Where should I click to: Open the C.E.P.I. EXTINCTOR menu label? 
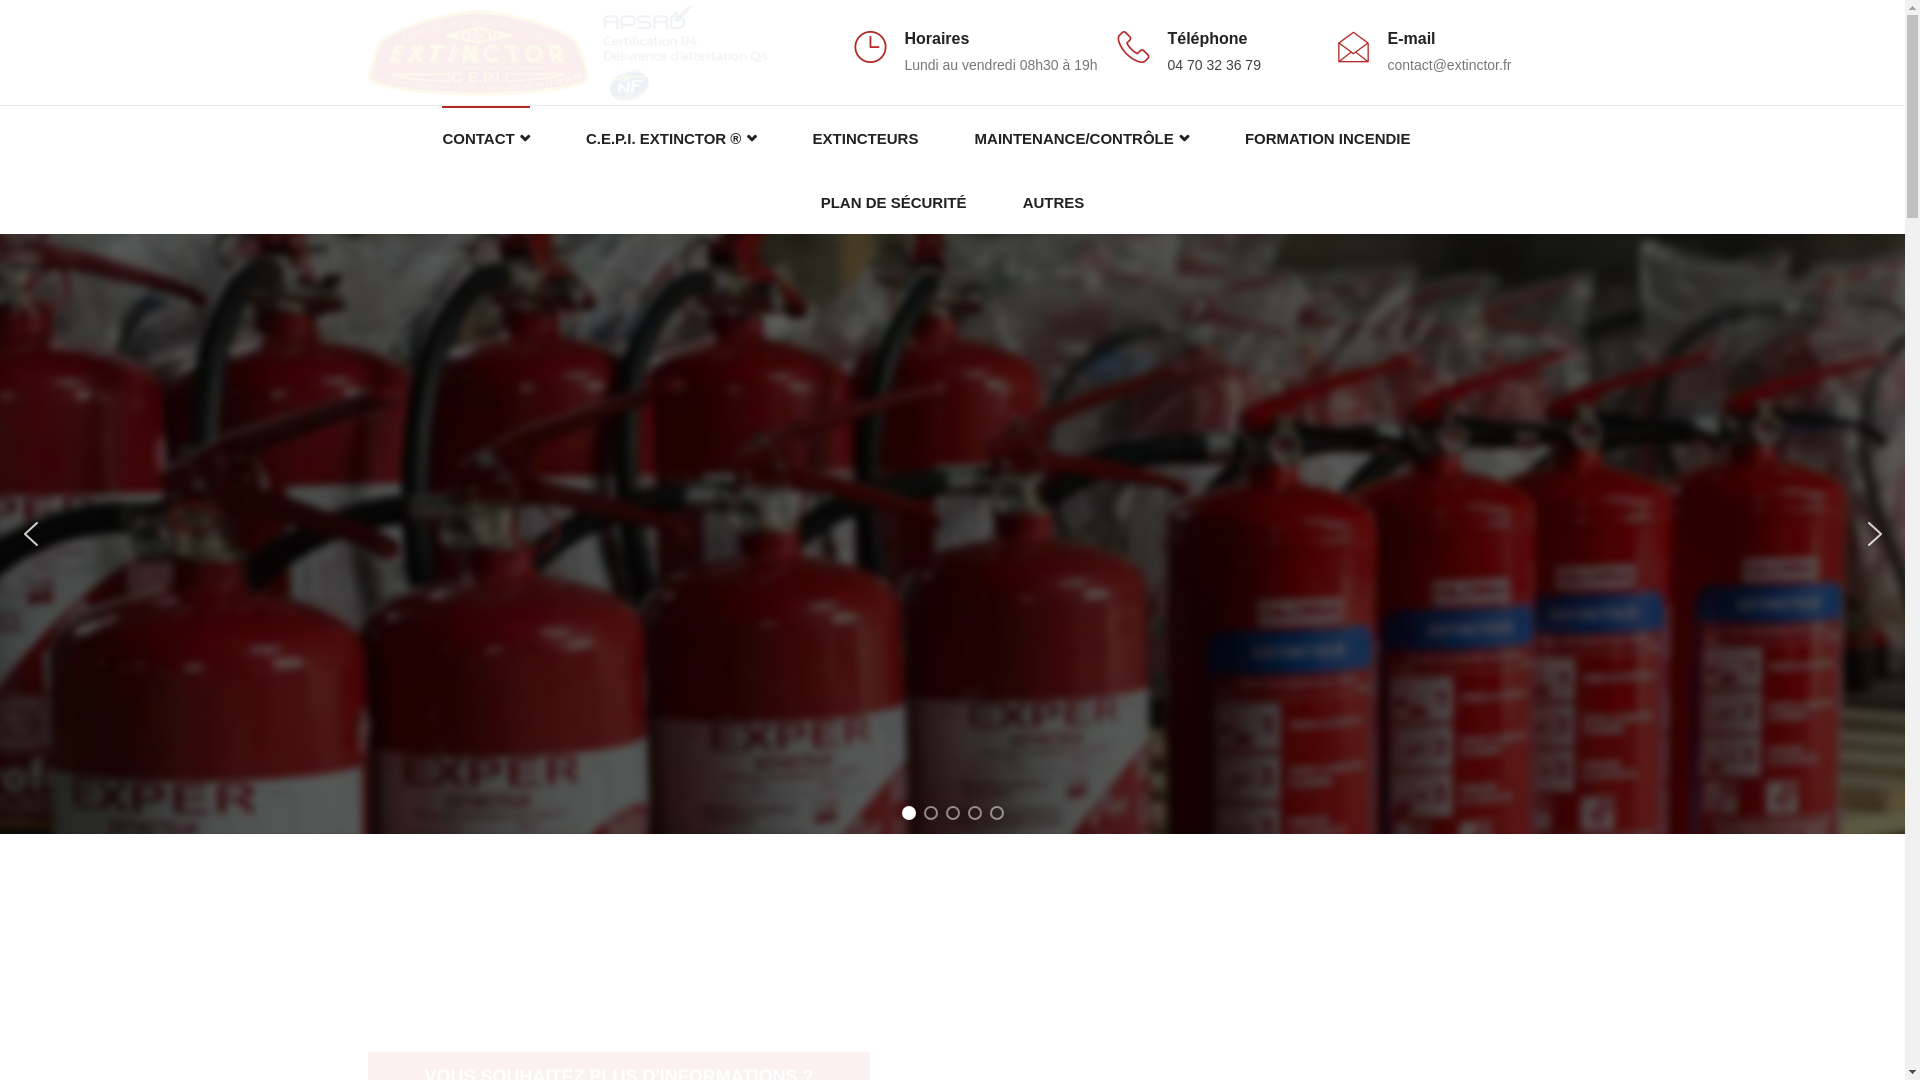point(664,139)
